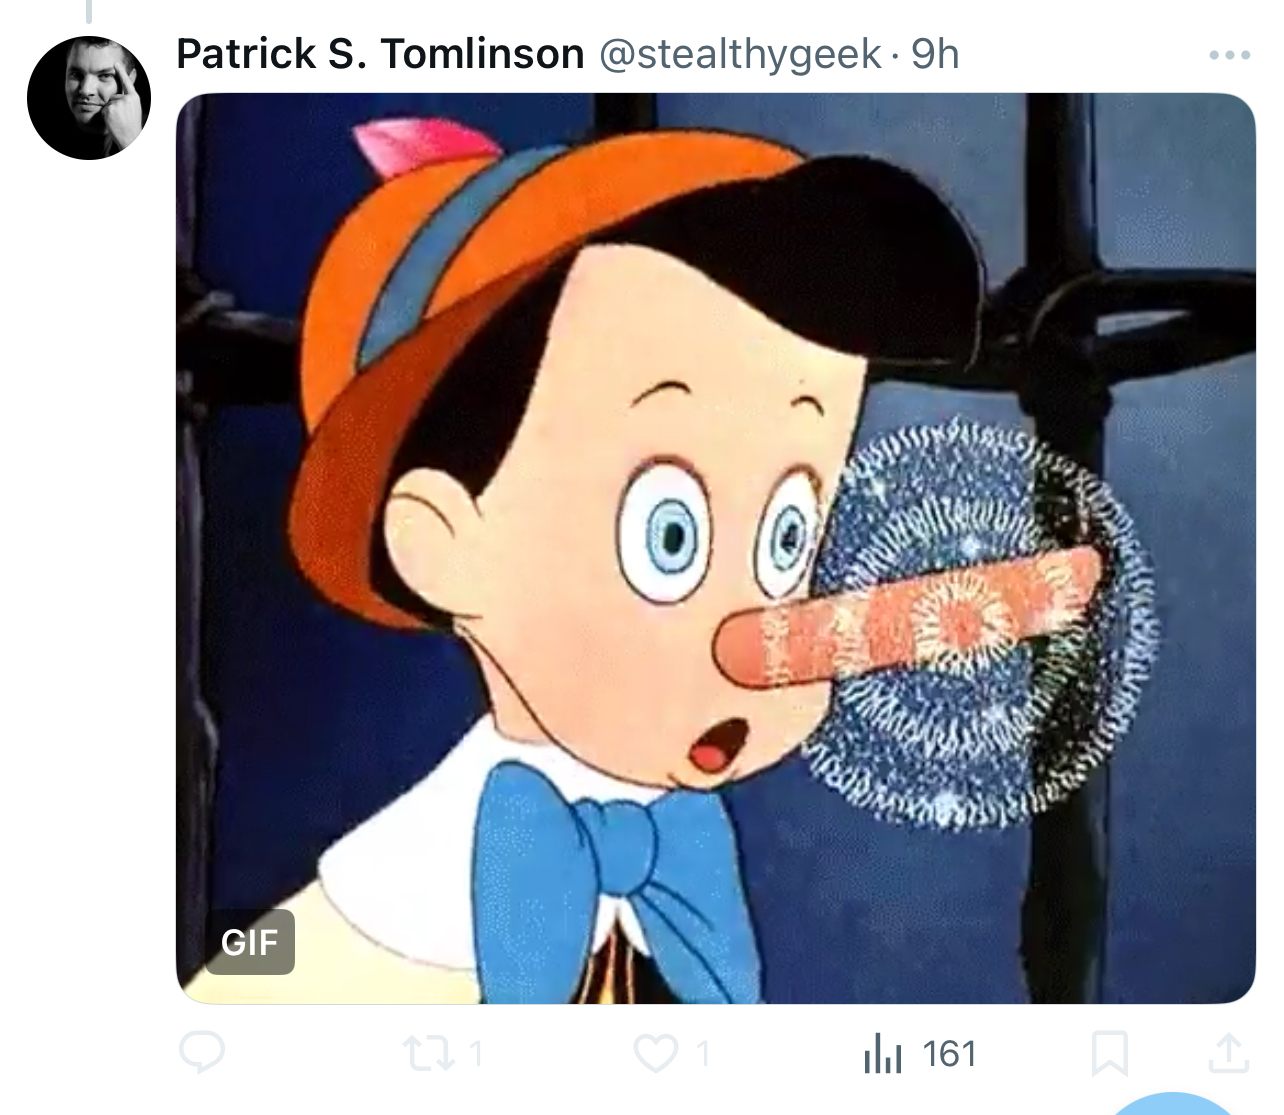1284x1115 pixels.
Task: Open the three-dot more options menu
Action: (1229, 55)
